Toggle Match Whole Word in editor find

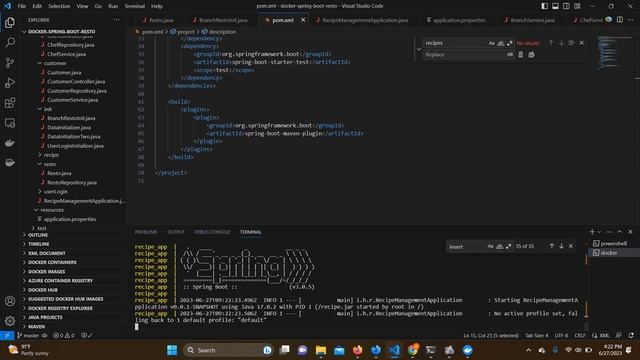tap(500, 43)
